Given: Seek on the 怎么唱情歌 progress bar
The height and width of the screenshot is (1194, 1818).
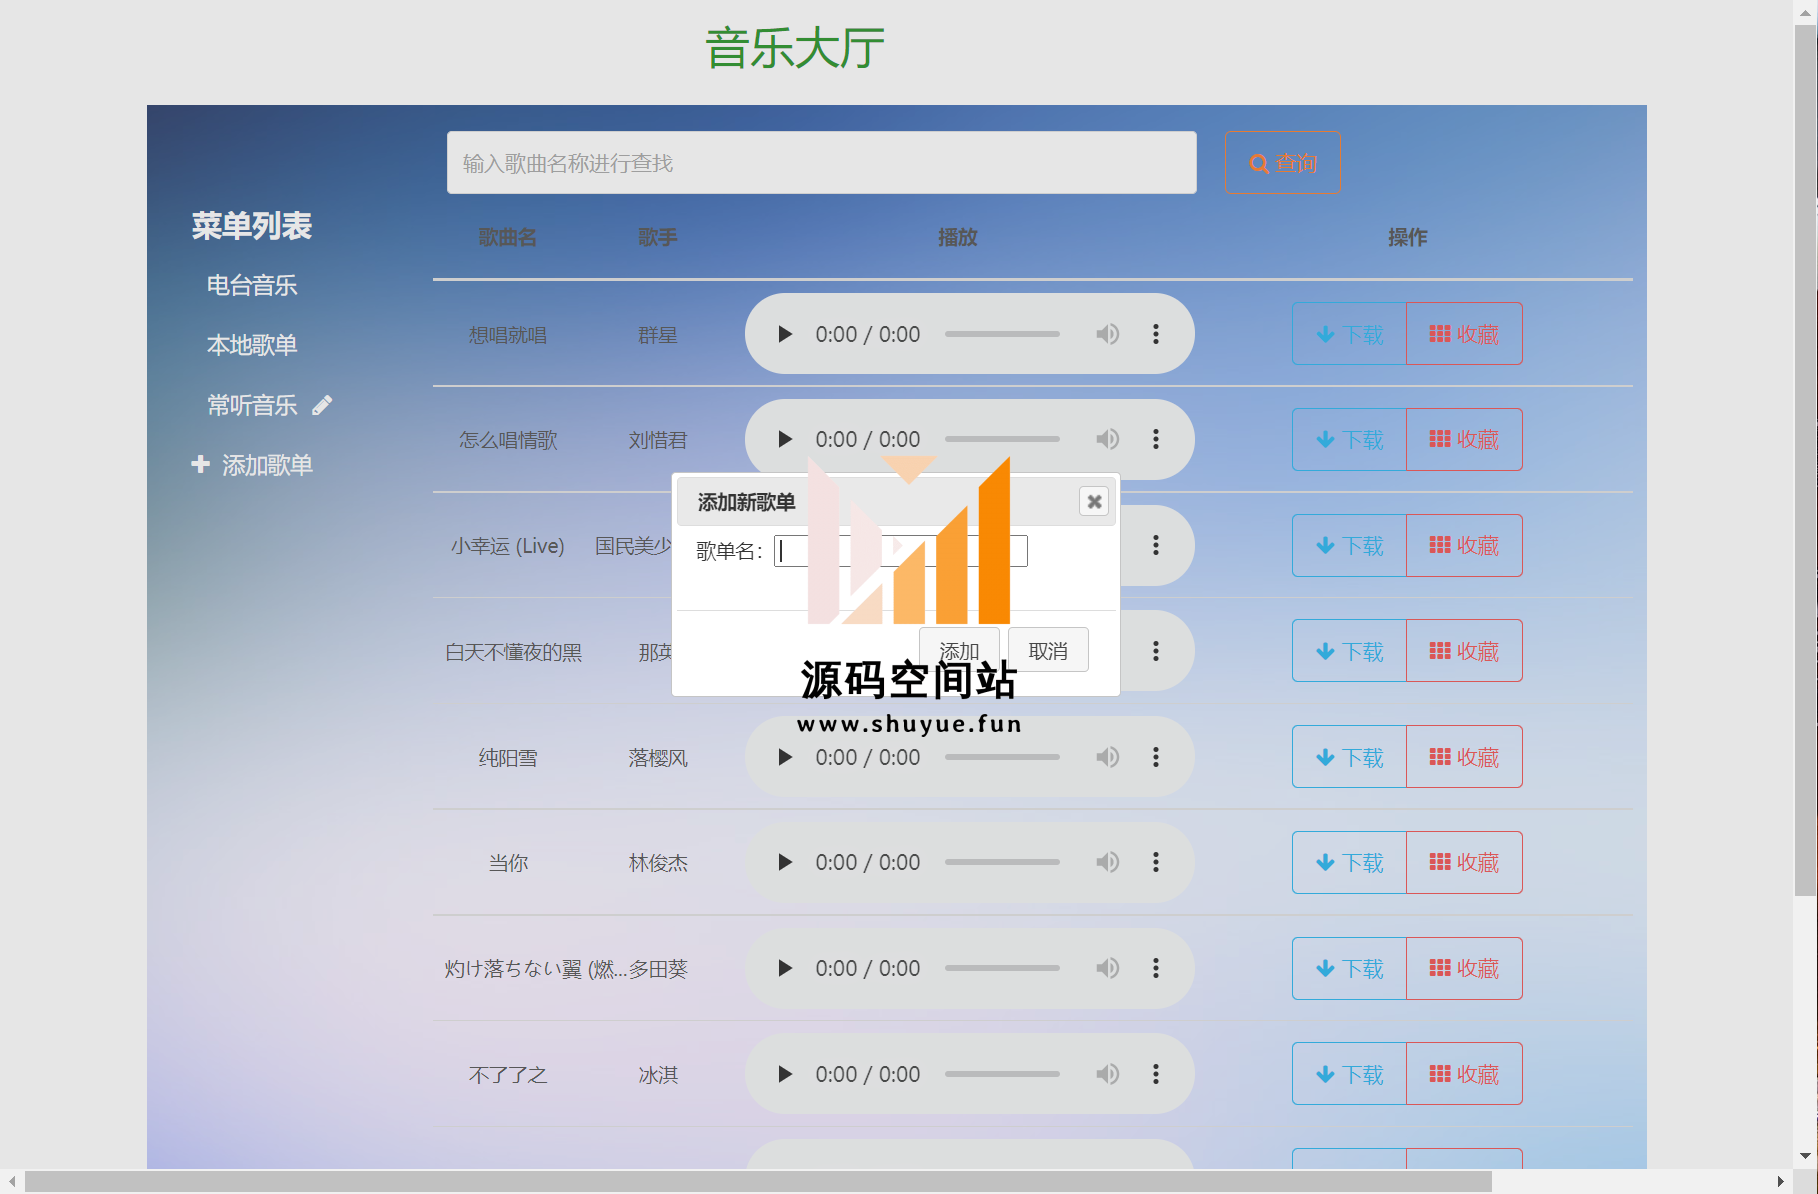Looking at the screenshot, I should (1002, 439).
